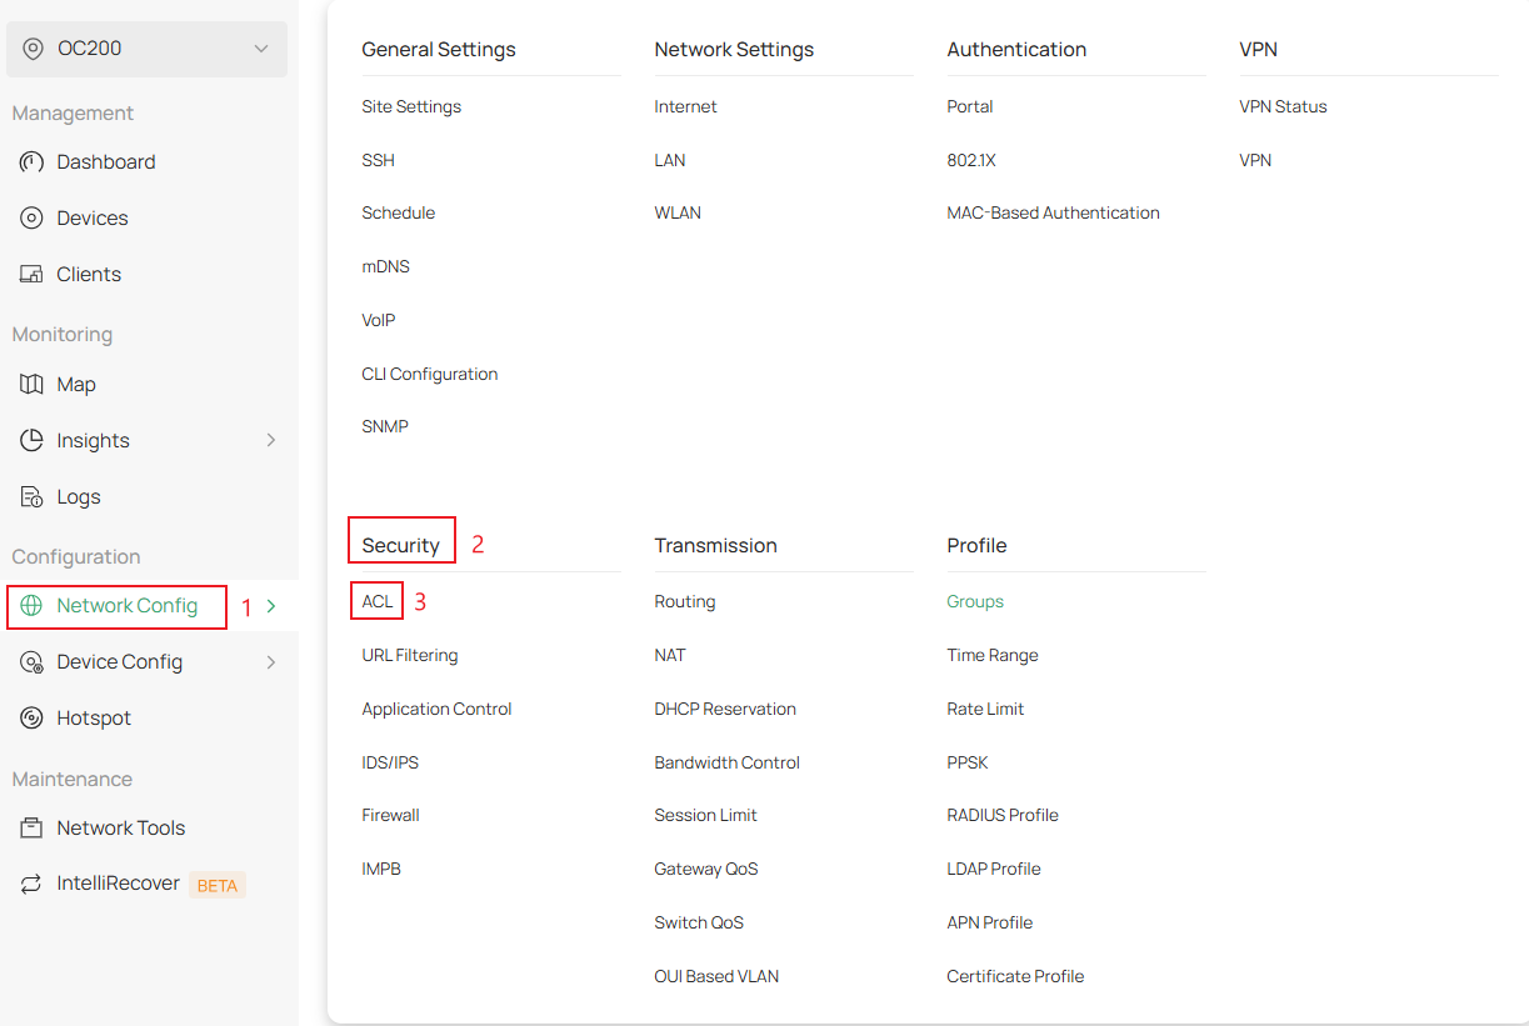Expand the Insights submenu chevron
Image resolution: width=1529 pixels, height=1026 pixels.
(271, 440)
